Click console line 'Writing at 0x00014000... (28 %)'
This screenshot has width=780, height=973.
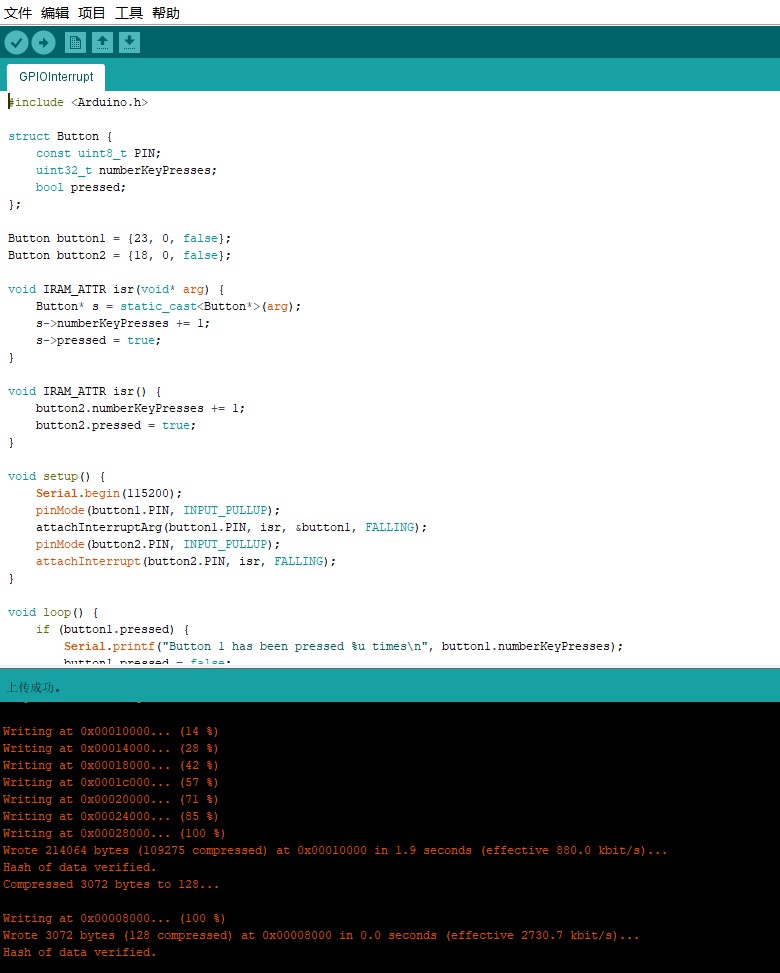(x=110, y=748)
